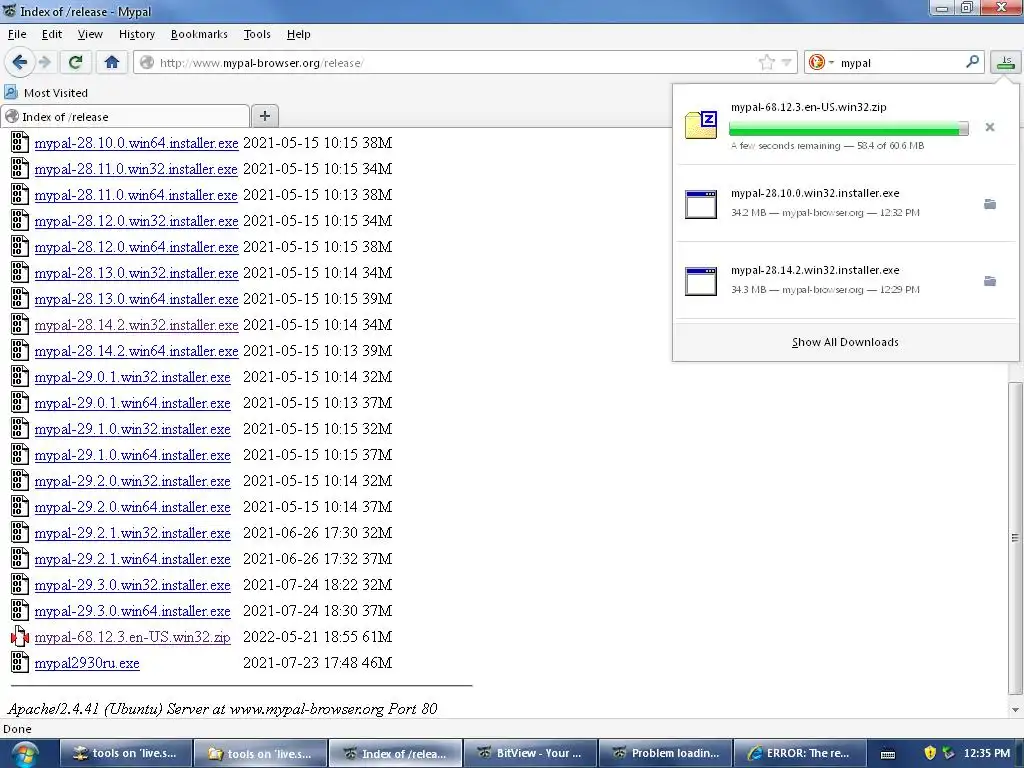
Task: Switch to BitView taskbar window
Action: (530, 753)
